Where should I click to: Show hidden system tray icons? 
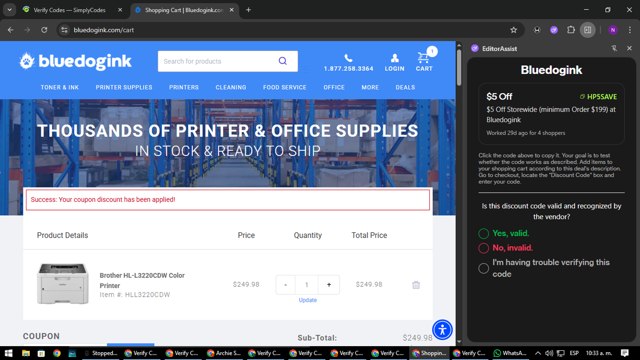point(538,353)
